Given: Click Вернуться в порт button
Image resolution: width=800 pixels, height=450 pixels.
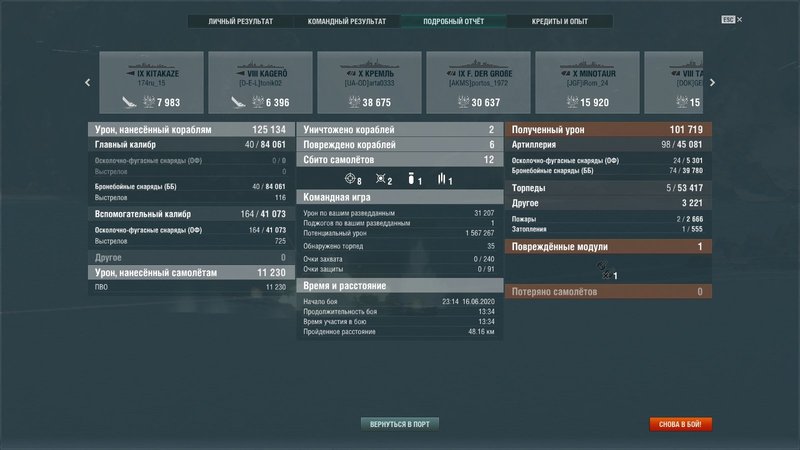Looking at the screenshot, I should coord(400,424).
